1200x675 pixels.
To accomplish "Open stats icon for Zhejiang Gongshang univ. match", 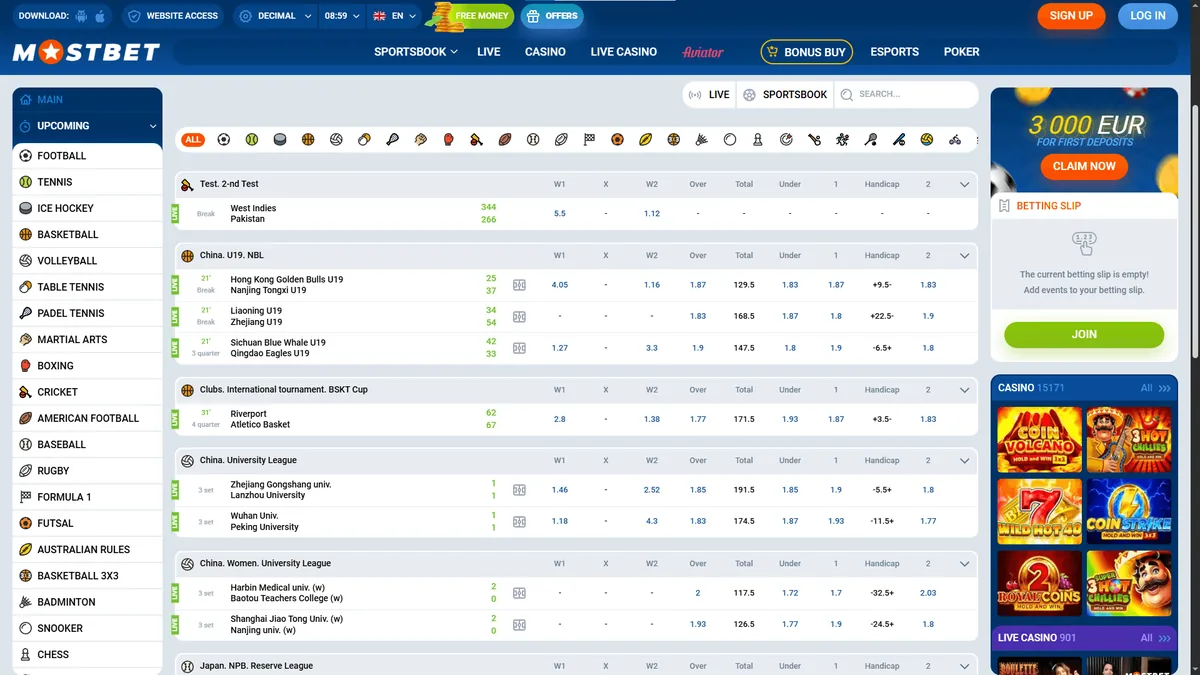I will 519,490.
